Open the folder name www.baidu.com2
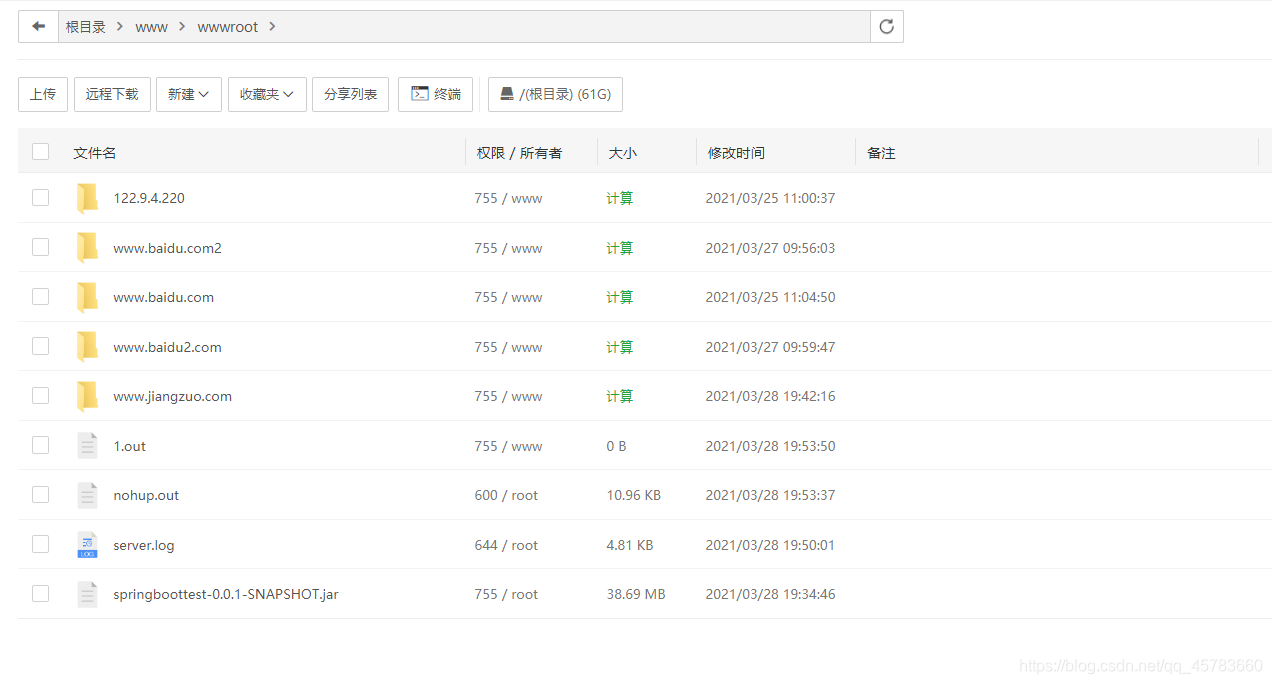The image size is (1272, 684). tap(167, 248)
